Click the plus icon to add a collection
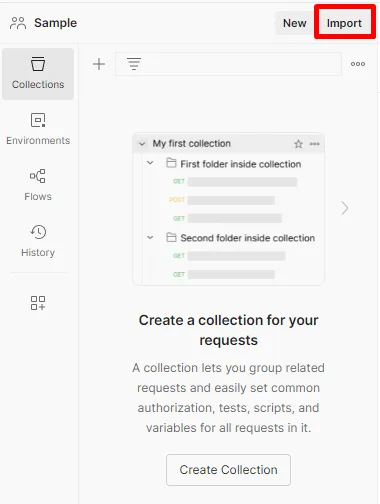The height and width of the screenshot is (504, 380). tap(99, 64)
